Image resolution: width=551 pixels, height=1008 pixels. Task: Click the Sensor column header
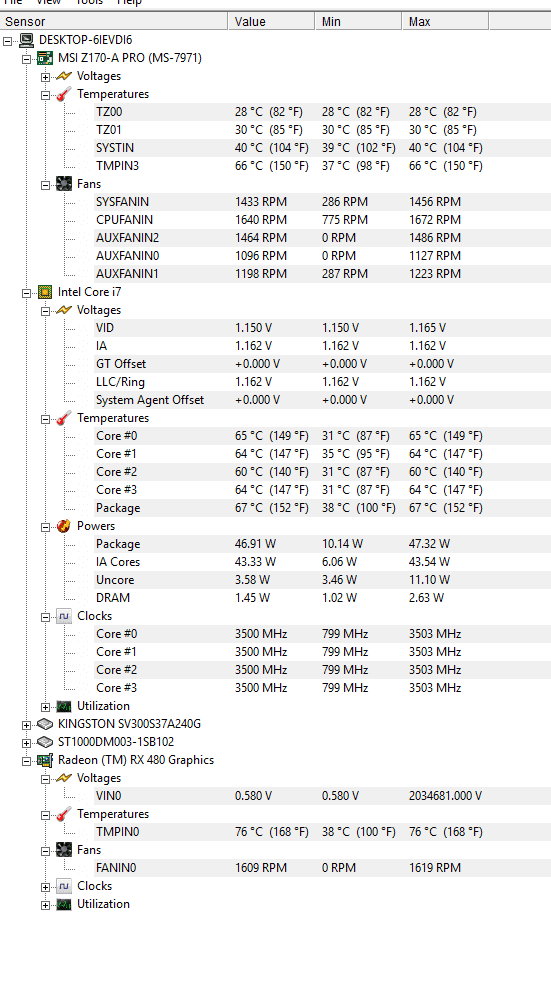[114, 21]
